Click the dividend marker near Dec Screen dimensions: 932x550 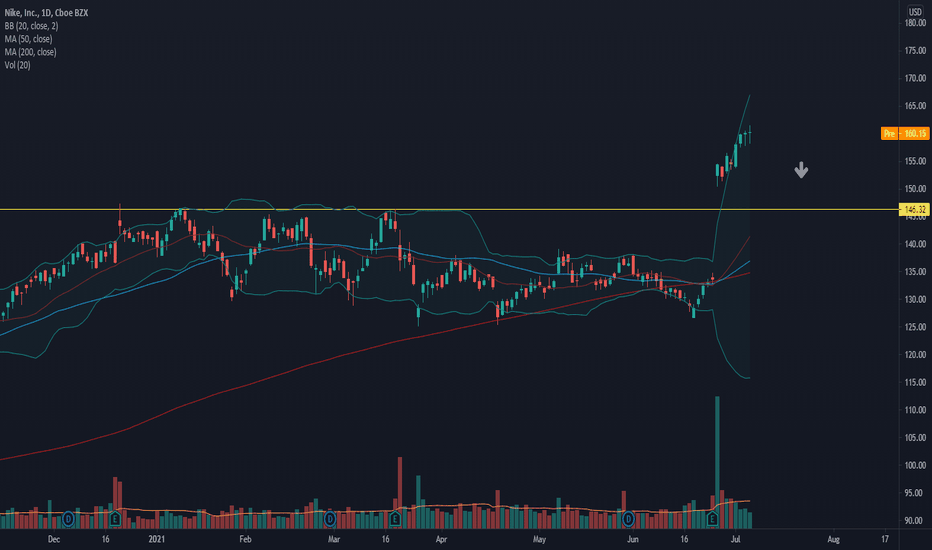68,519
